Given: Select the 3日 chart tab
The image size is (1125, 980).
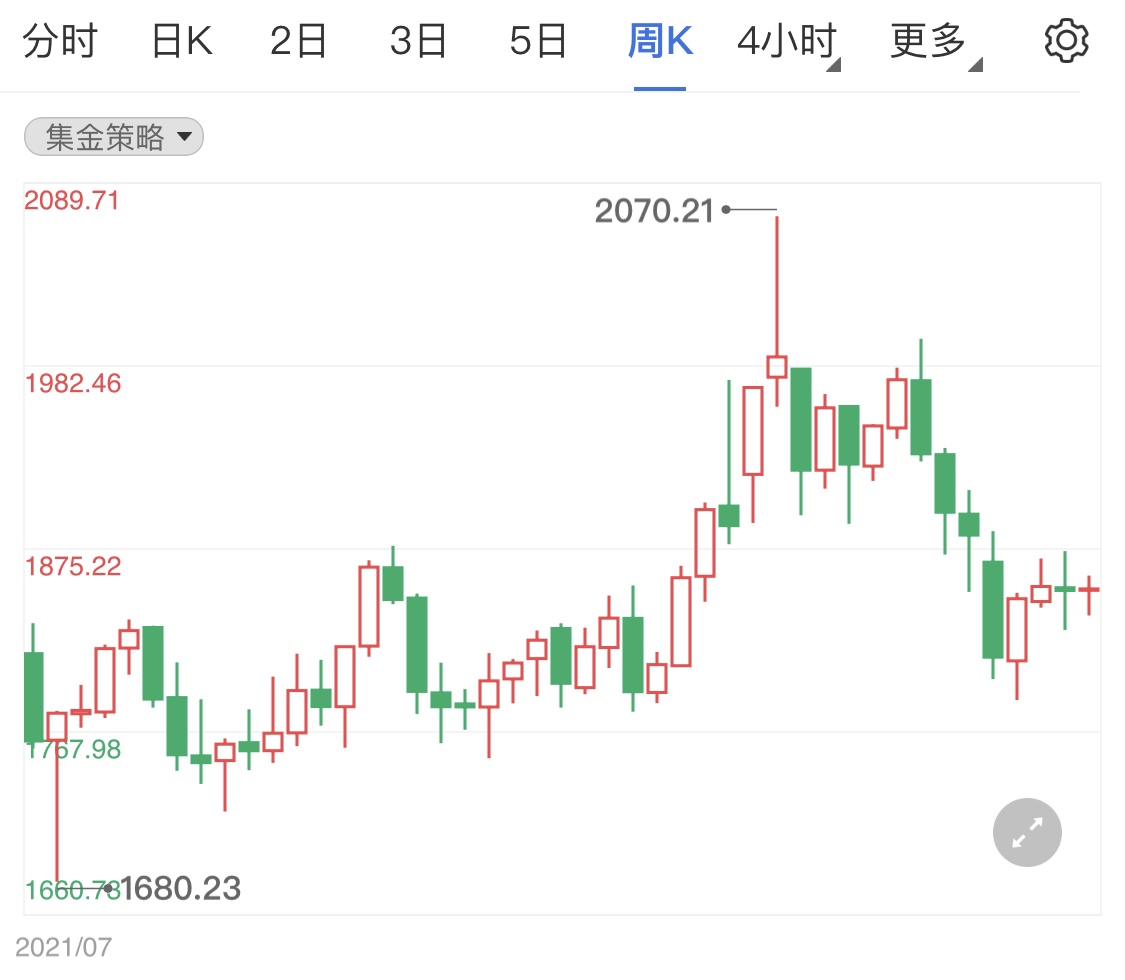Looking at the screenshot, I should [418, 41].
